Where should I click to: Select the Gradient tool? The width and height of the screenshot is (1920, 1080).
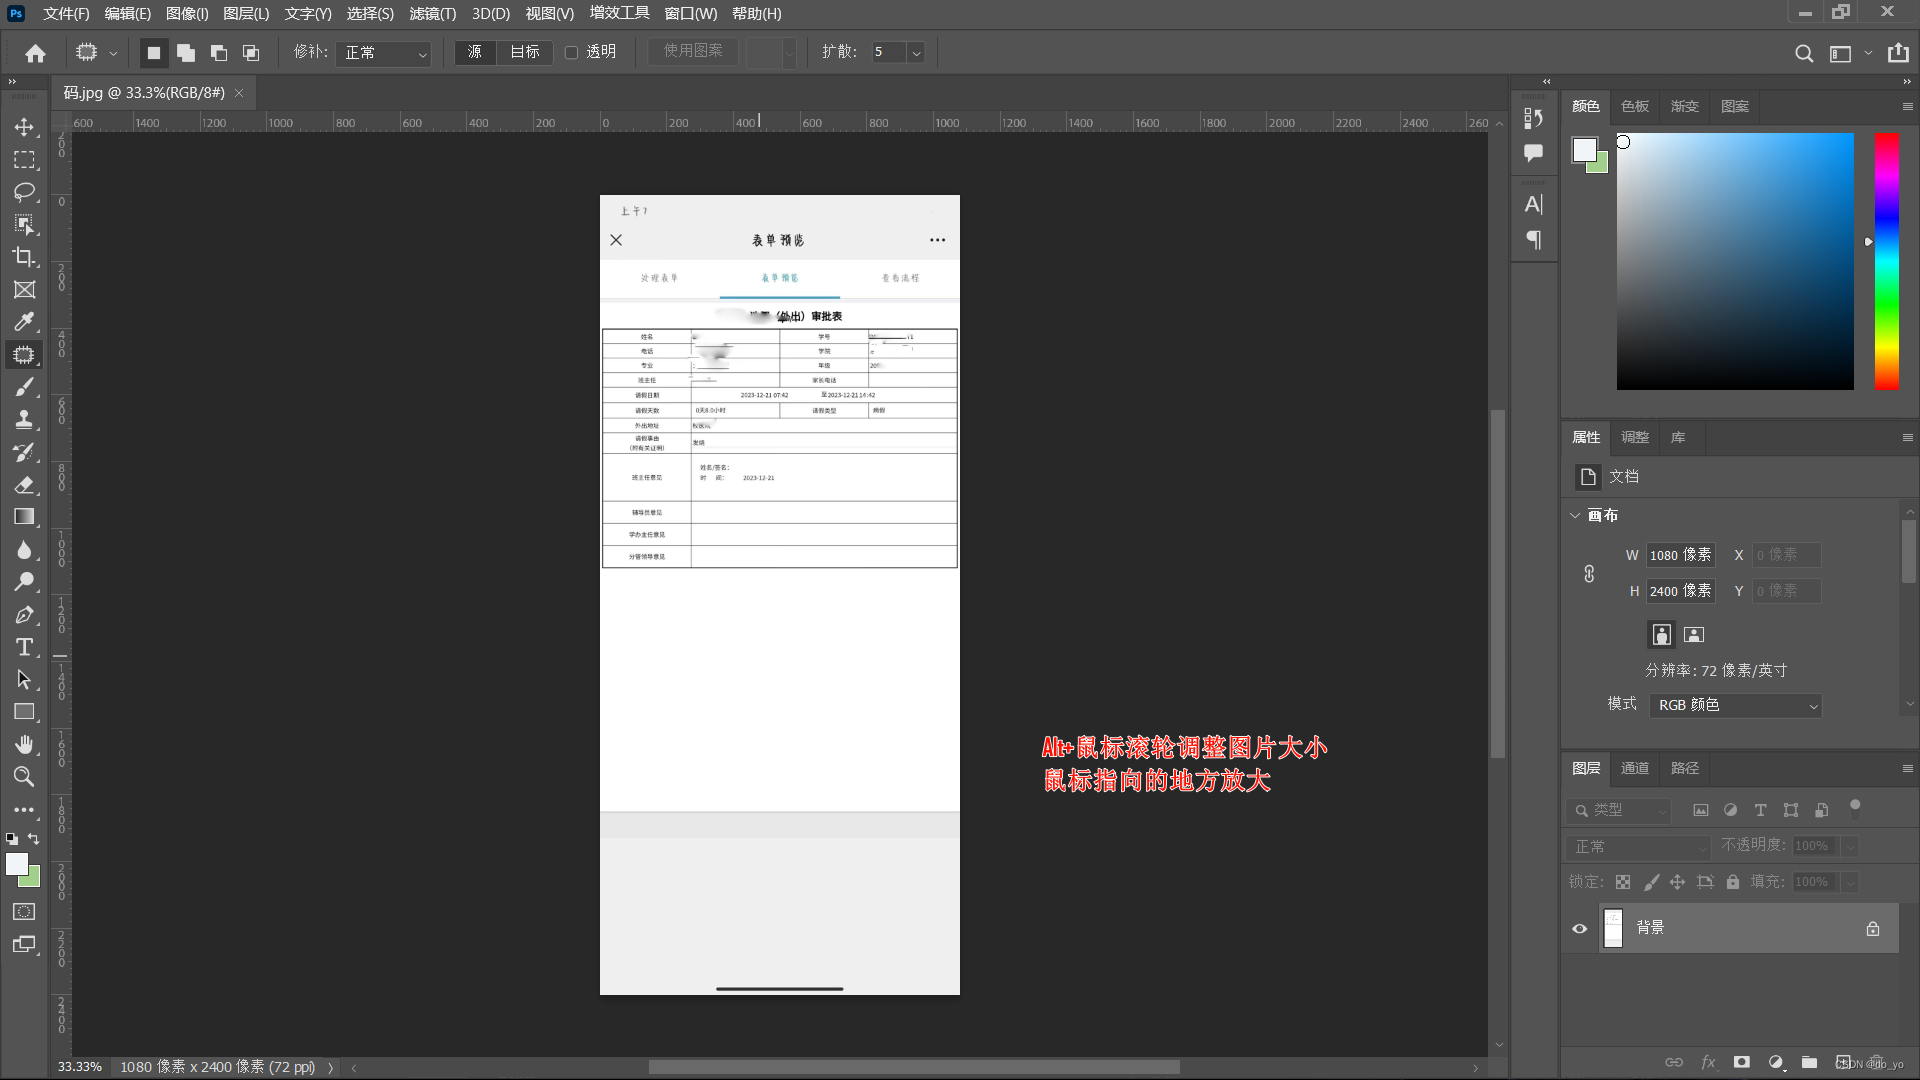[24, 517]
